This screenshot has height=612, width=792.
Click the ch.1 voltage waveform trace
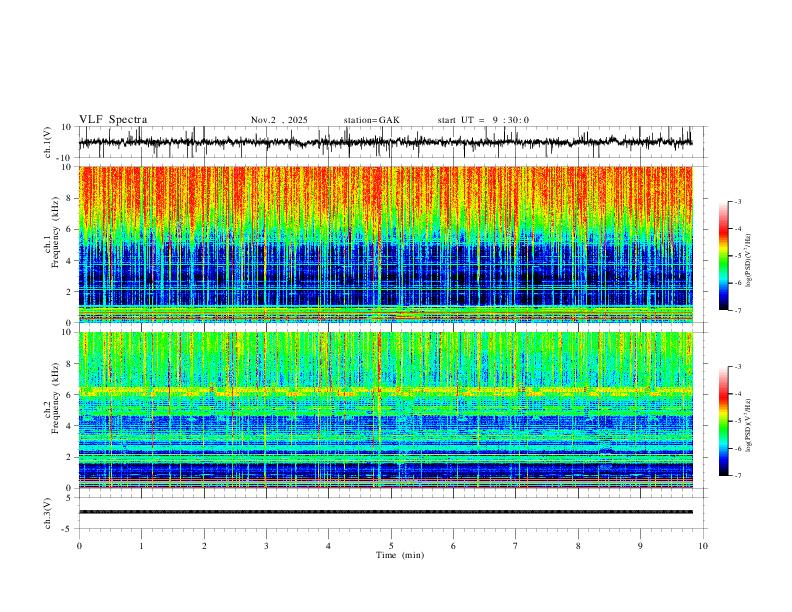click(x=385, y=142)
